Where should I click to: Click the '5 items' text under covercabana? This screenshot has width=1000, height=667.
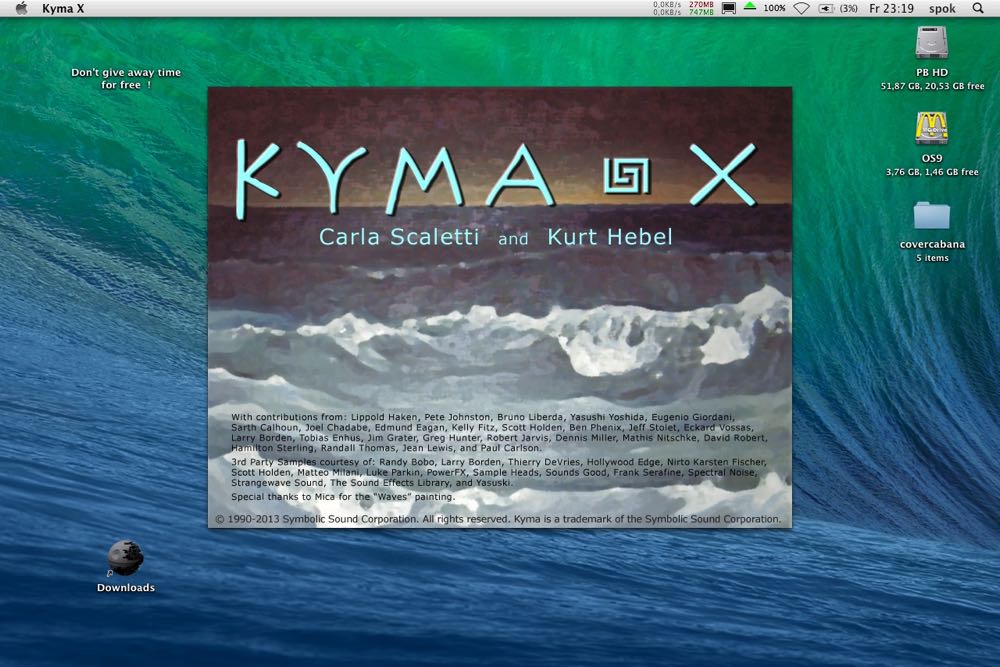point(932,258)
